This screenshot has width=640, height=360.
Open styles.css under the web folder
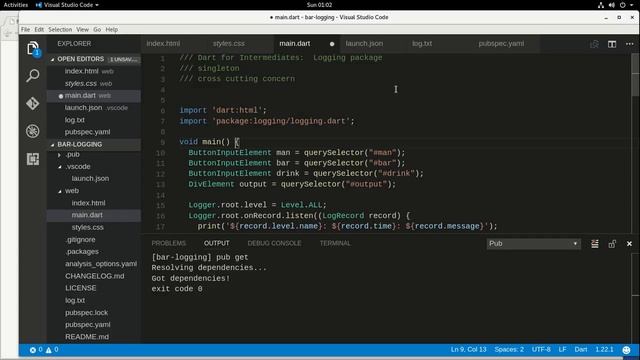click(x=87, y=227)
